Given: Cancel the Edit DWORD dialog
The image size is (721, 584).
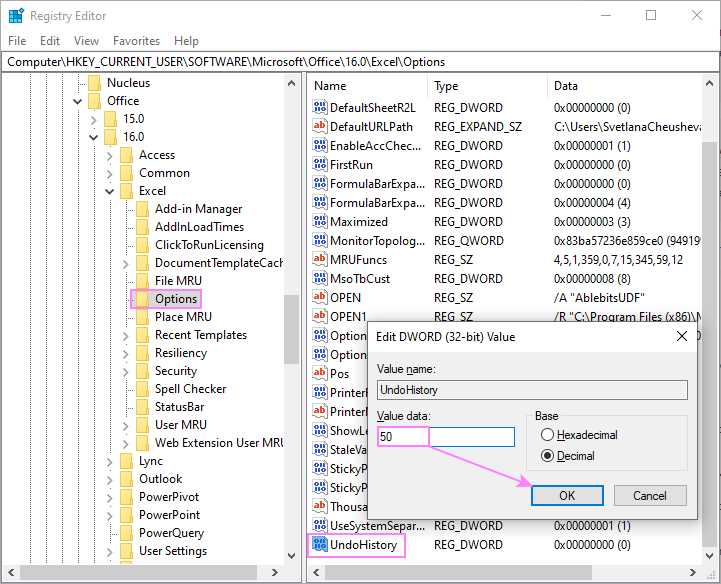Looking at the screenshot, I should [649, 495].
